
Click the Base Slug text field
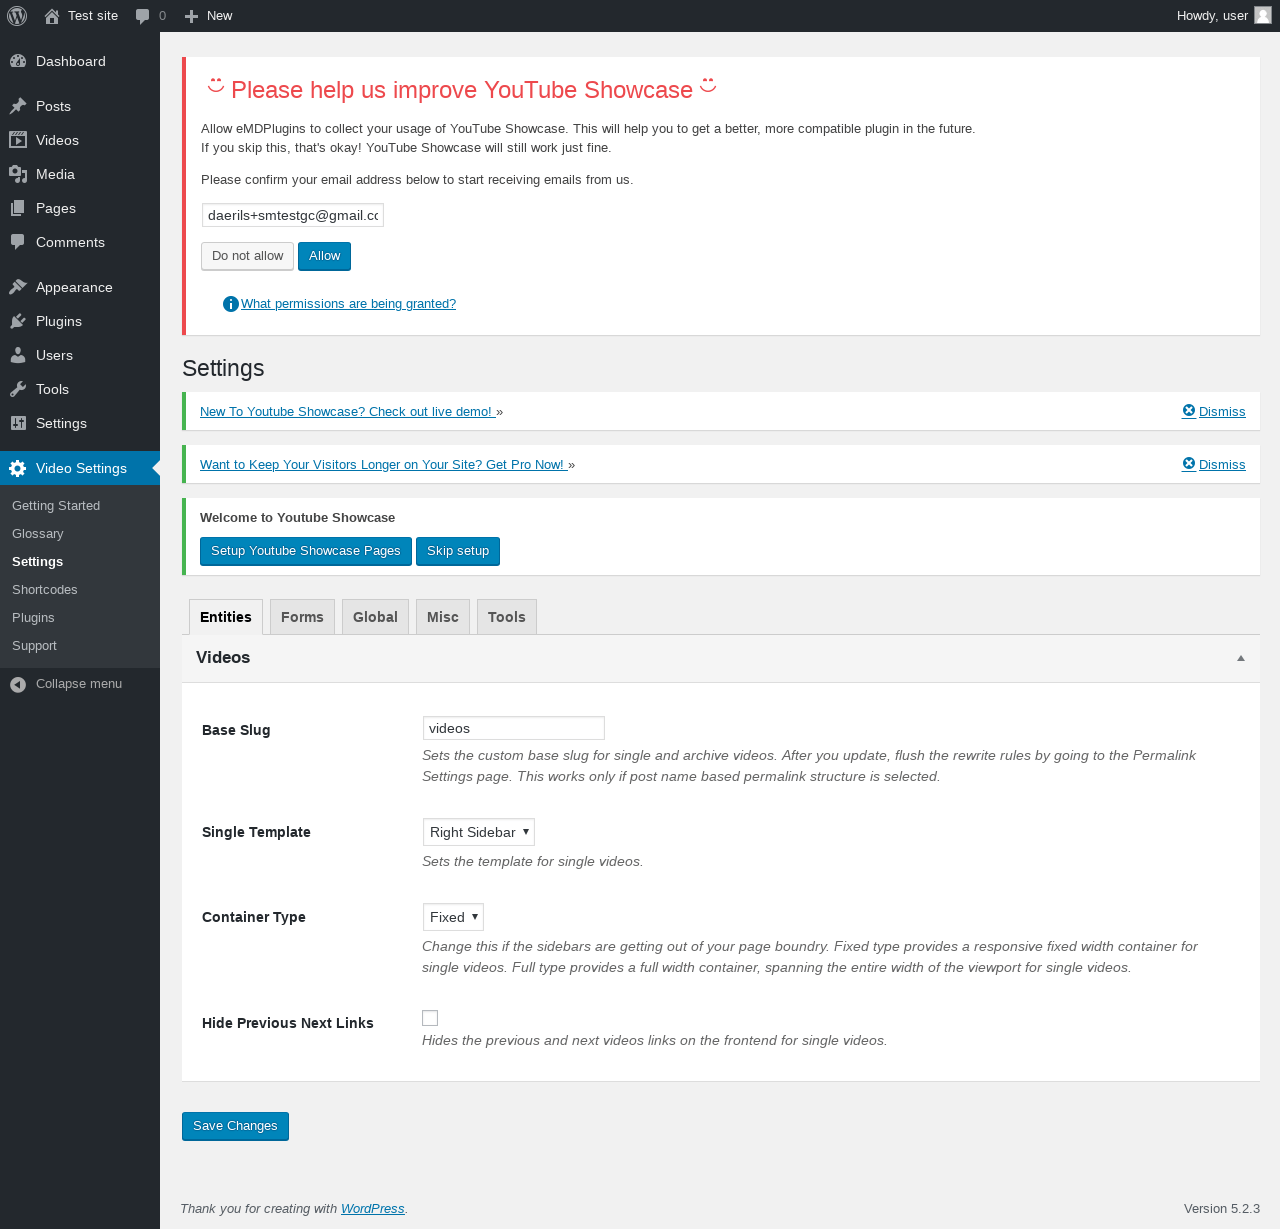pos(514,728)
